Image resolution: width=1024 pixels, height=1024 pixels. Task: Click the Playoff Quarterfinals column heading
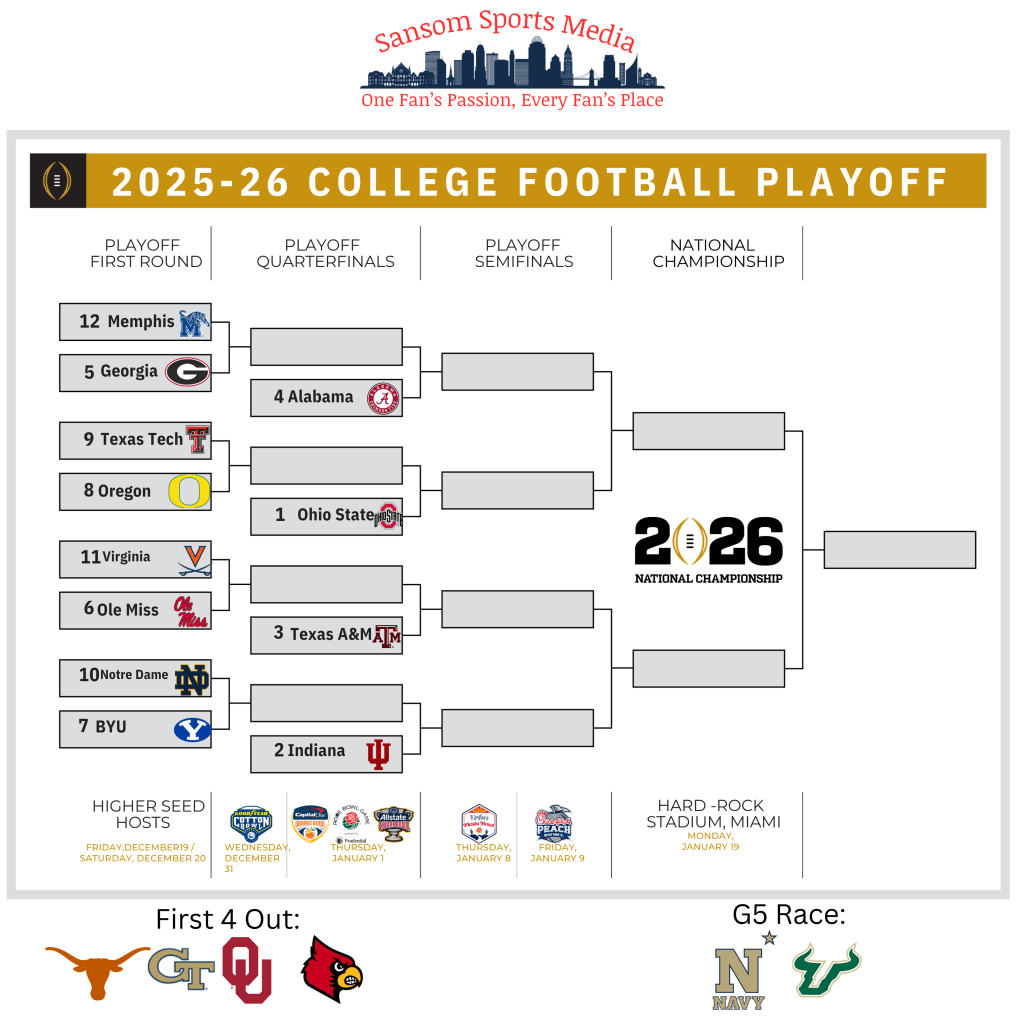pos(325,253)
